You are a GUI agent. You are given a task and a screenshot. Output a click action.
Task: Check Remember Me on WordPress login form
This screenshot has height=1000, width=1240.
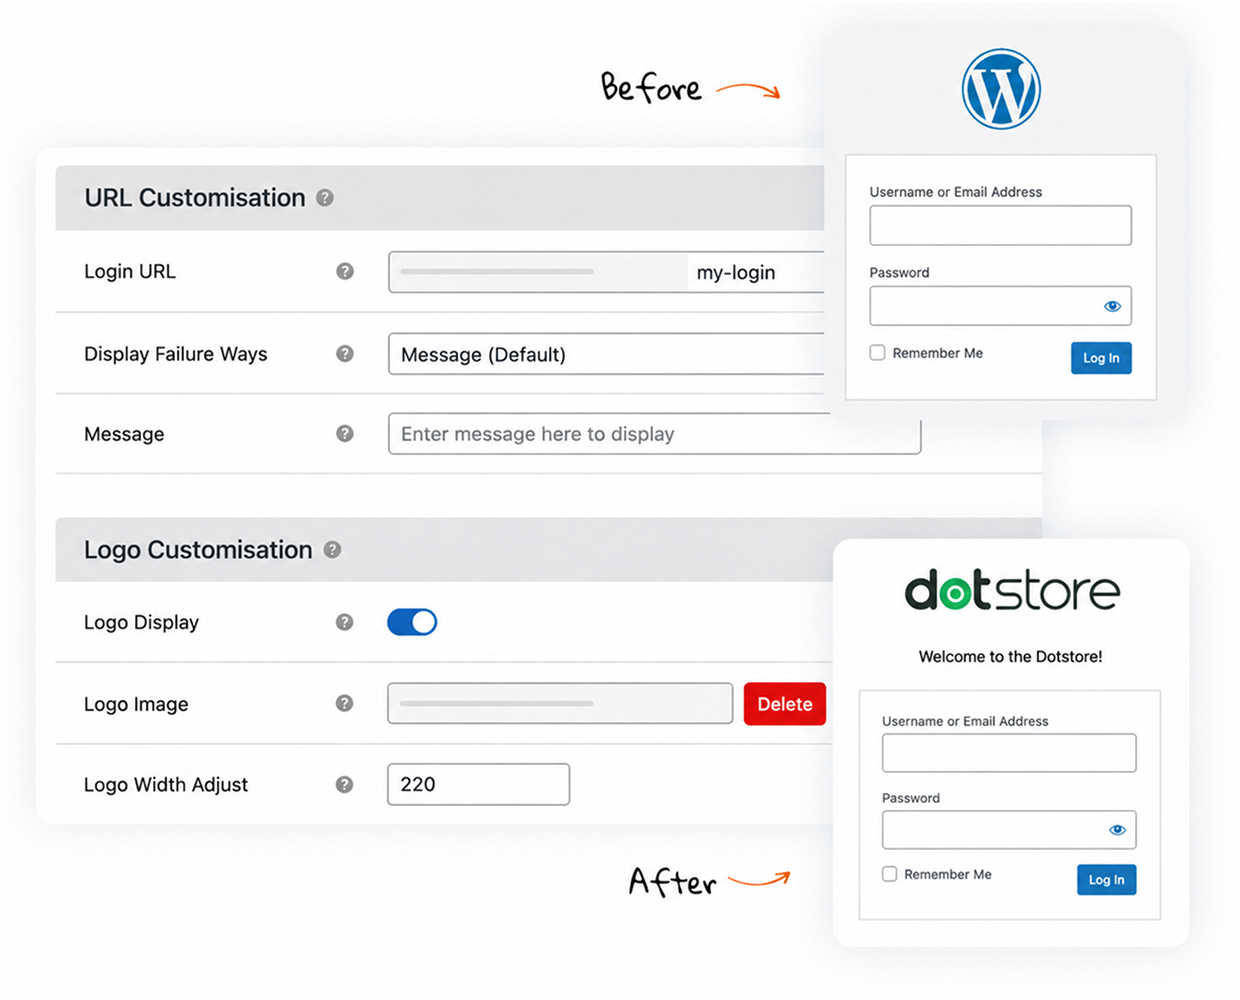pos(877,352)
